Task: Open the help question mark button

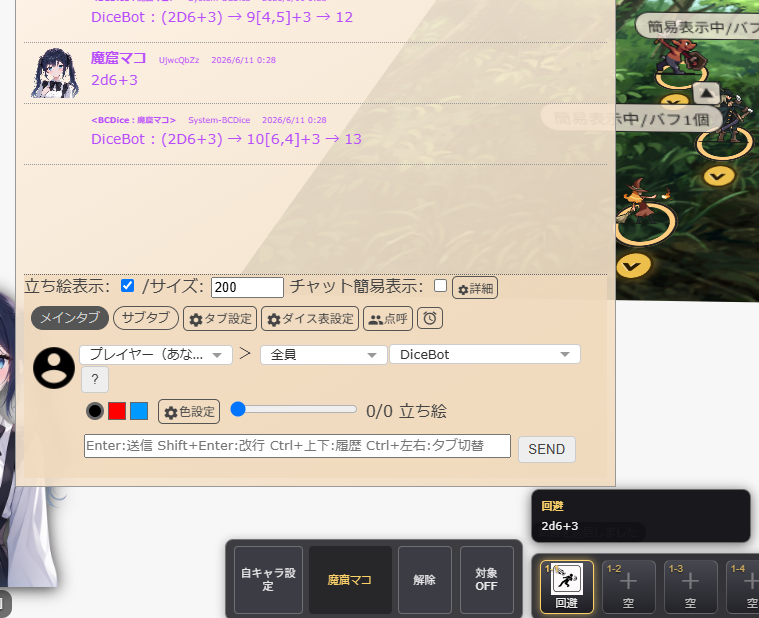Action: [95, 379]
